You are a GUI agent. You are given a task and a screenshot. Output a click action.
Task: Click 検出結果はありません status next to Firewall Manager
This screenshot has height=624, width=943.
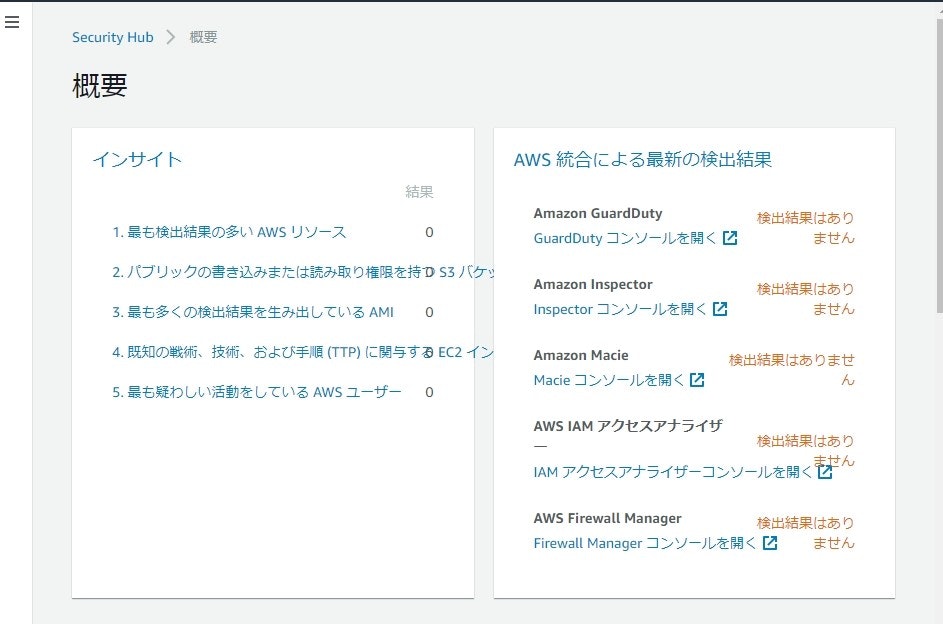[806, 533]
